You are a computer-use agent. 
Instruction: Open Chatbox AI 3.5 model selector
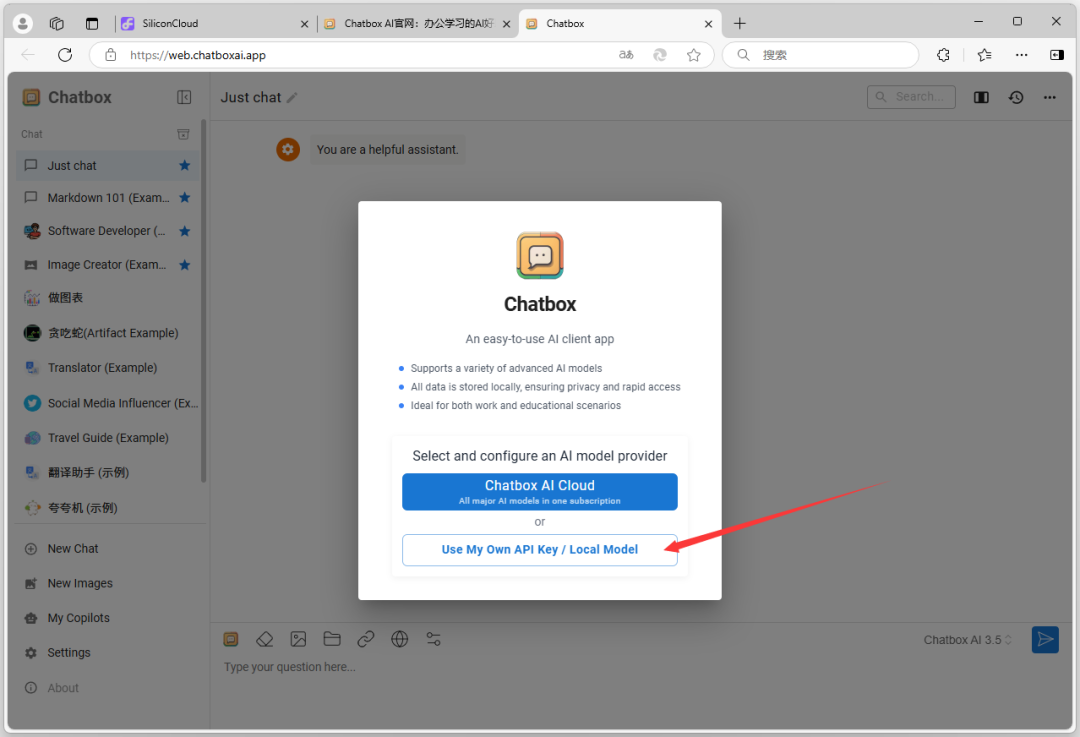(968, 640)
